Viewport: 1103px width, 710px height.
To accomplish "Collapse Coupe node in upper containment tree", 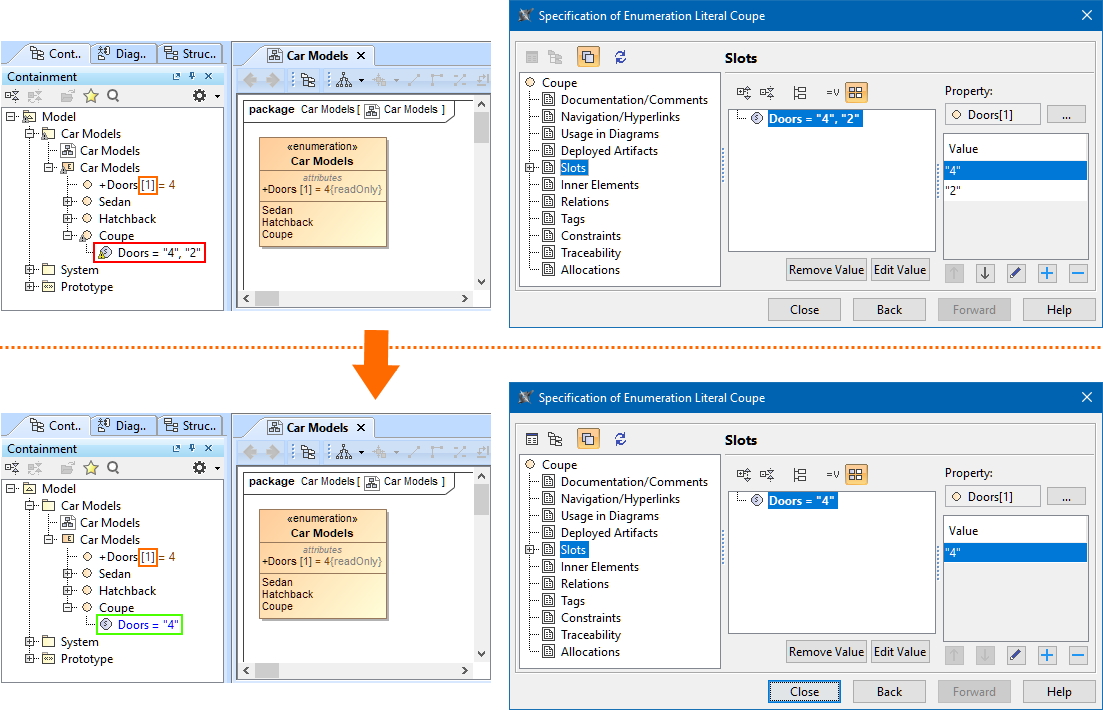I will coord(68,235).
